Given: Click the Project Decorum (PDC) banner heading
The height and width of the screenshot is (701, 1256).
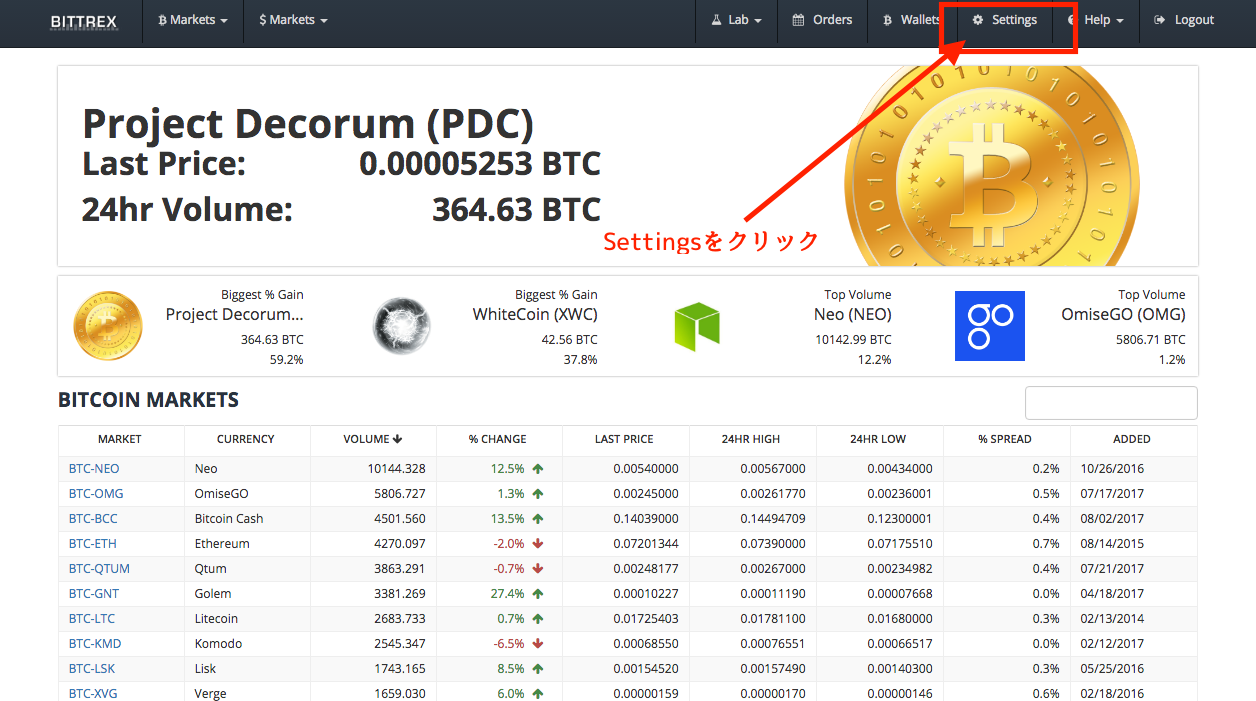Looking at the screenshot, I should tap(308, 124).
